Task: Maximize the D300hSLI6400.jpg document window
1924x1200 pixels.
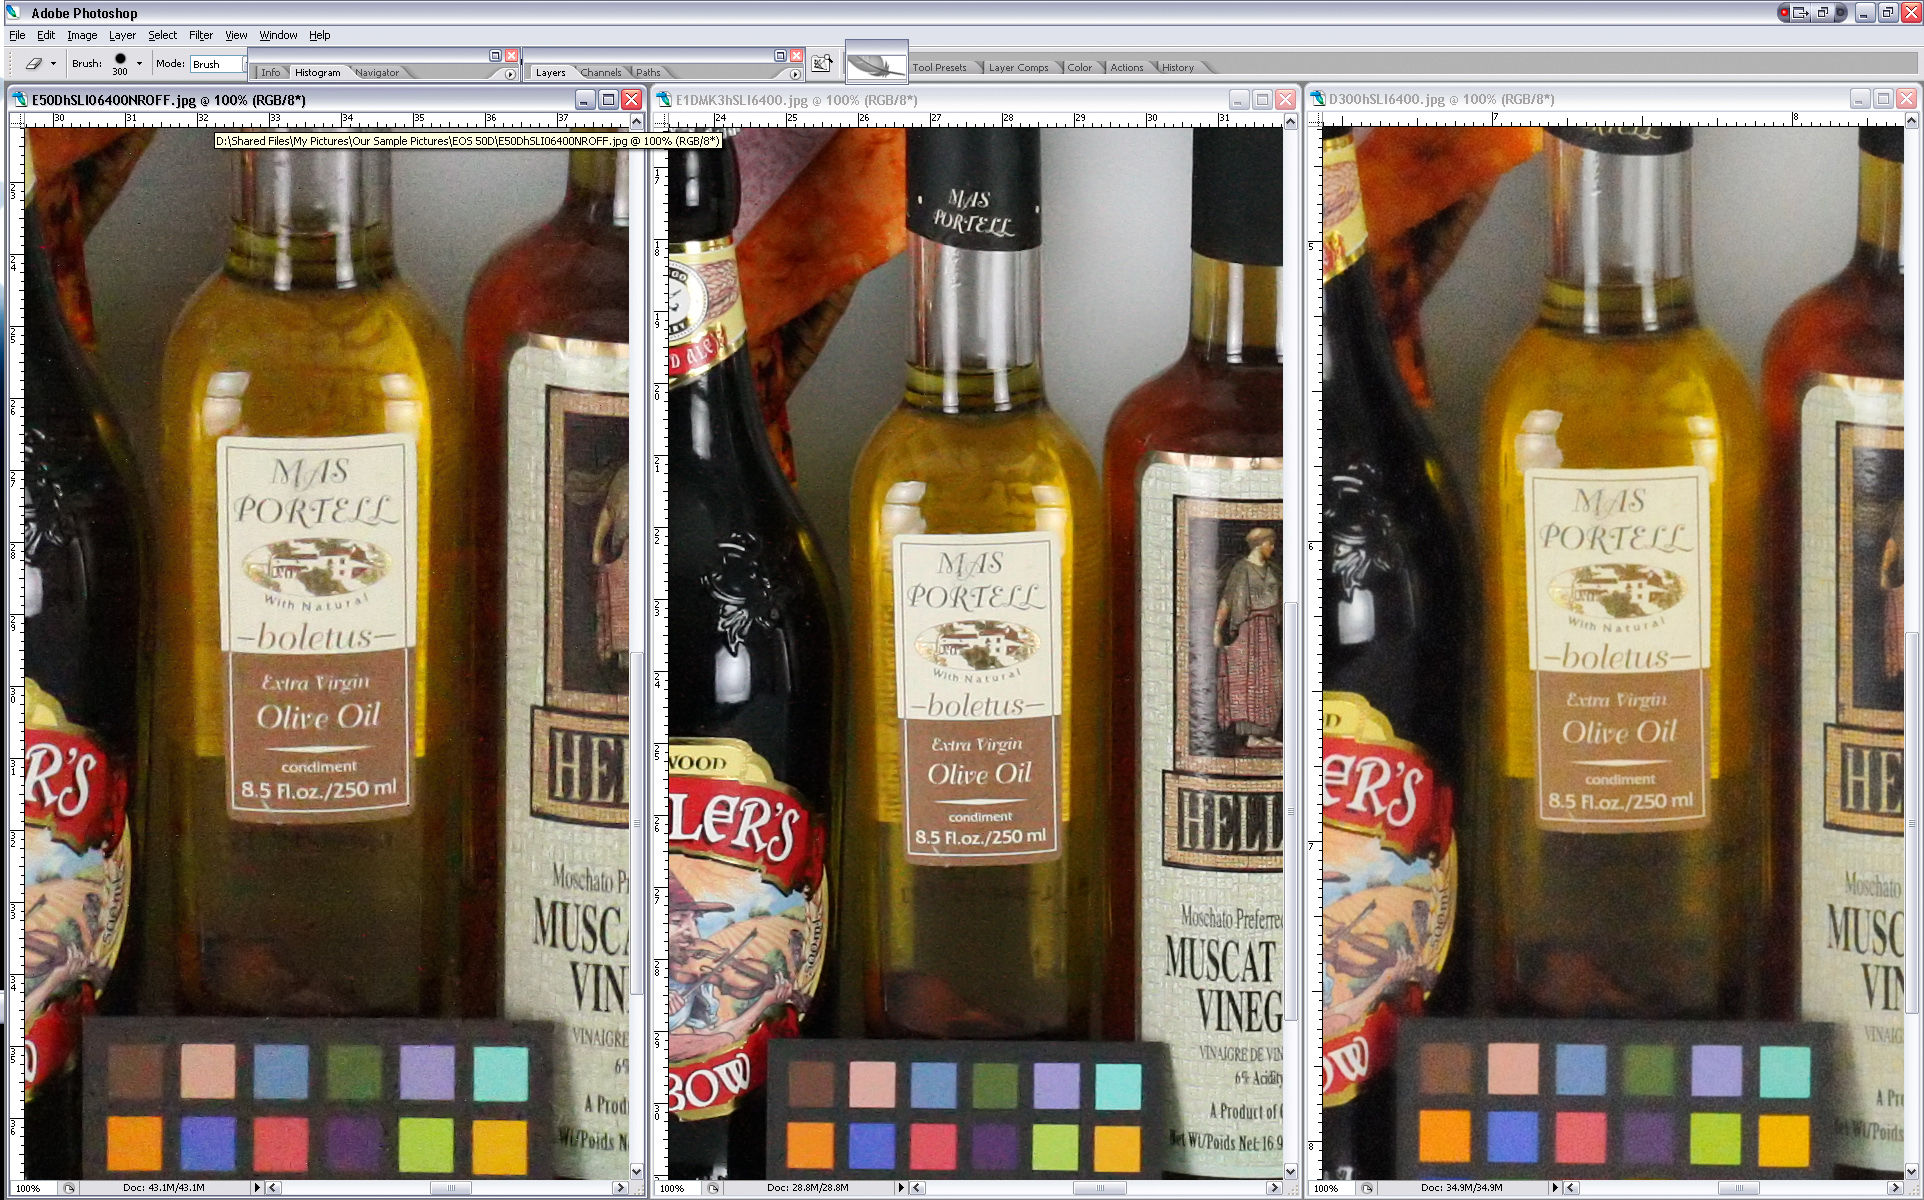Action: (1883, 98)
